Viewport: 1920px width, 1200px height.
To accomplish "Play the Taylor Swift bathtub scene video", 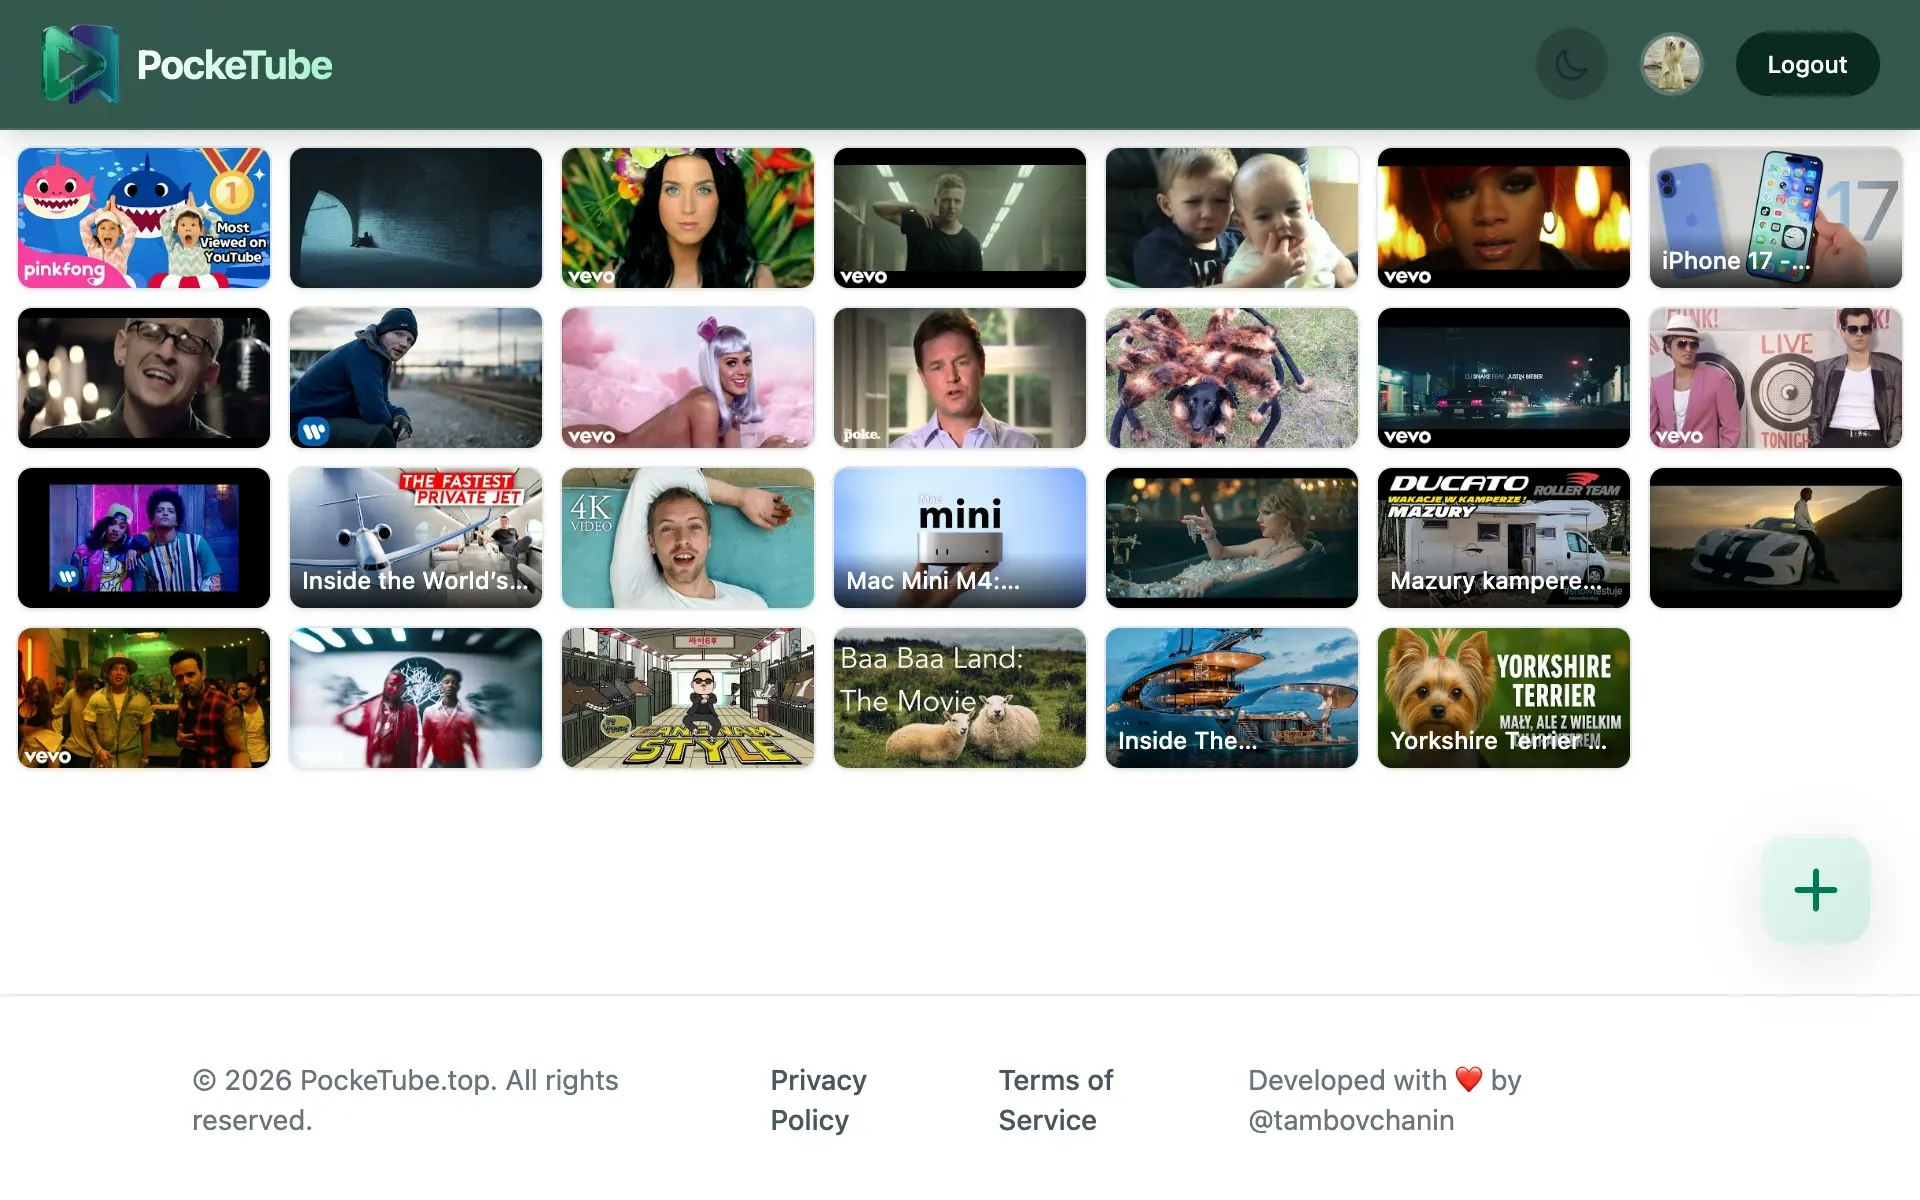I will (1232, 537).
